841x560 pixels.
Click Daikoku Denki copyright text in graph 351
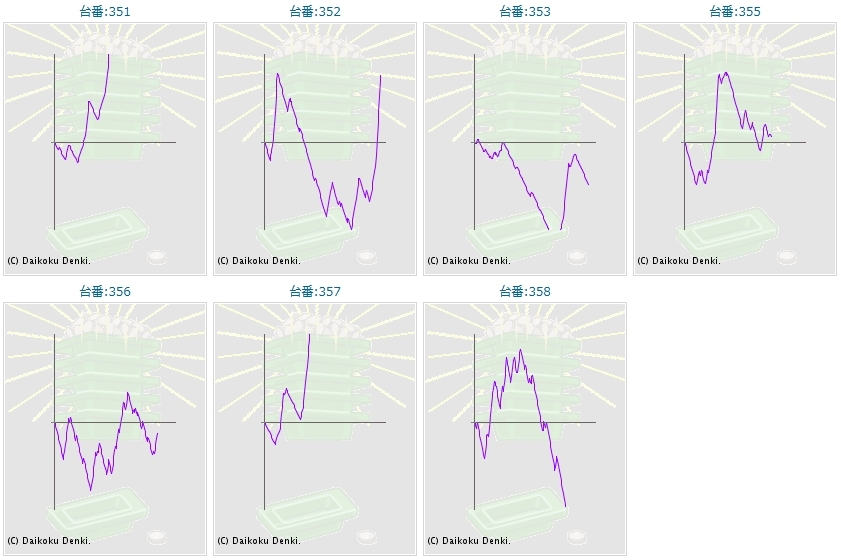click(x=49, y=261)
